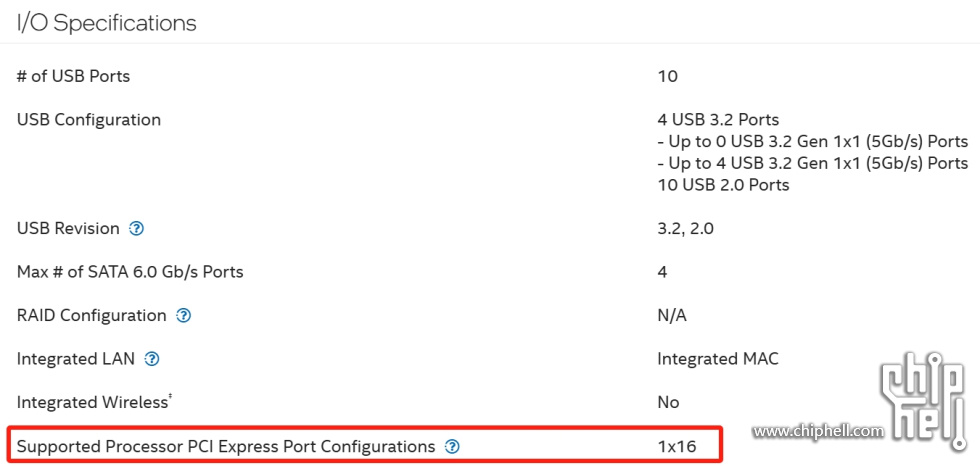Select the Integrated MAC value text
Viewport: 980px width, 466px height.
click(718, 359)
